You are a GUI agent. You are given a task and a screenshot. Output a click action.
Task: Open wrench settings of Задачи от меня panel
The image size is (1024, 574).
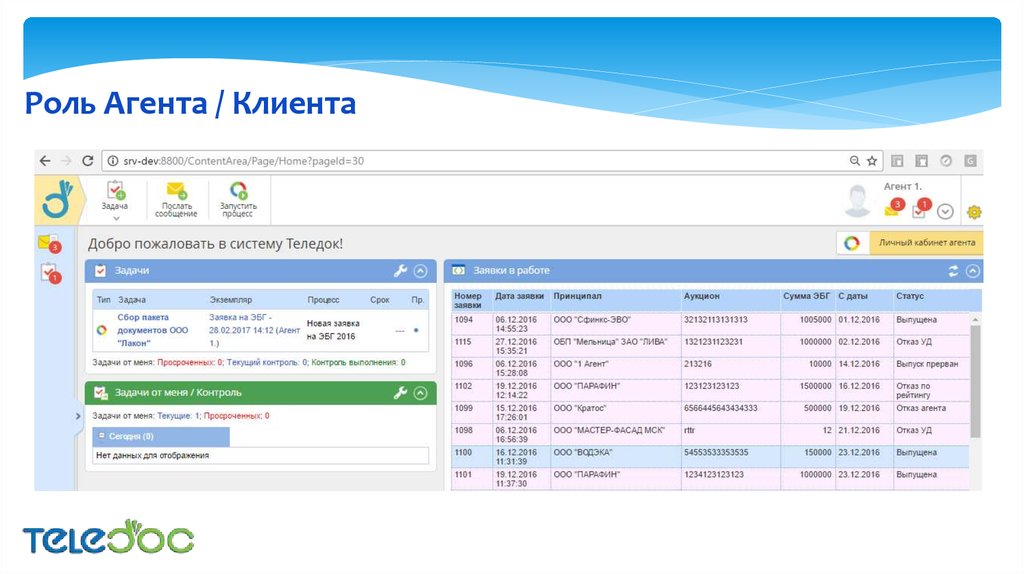[x=400, y=393]
